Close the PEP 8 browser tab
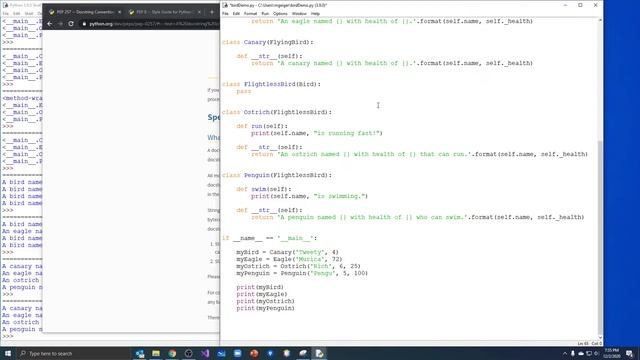The width and height of the screenshot is (640, 360). pyautogui.click(x=199, y=12)
